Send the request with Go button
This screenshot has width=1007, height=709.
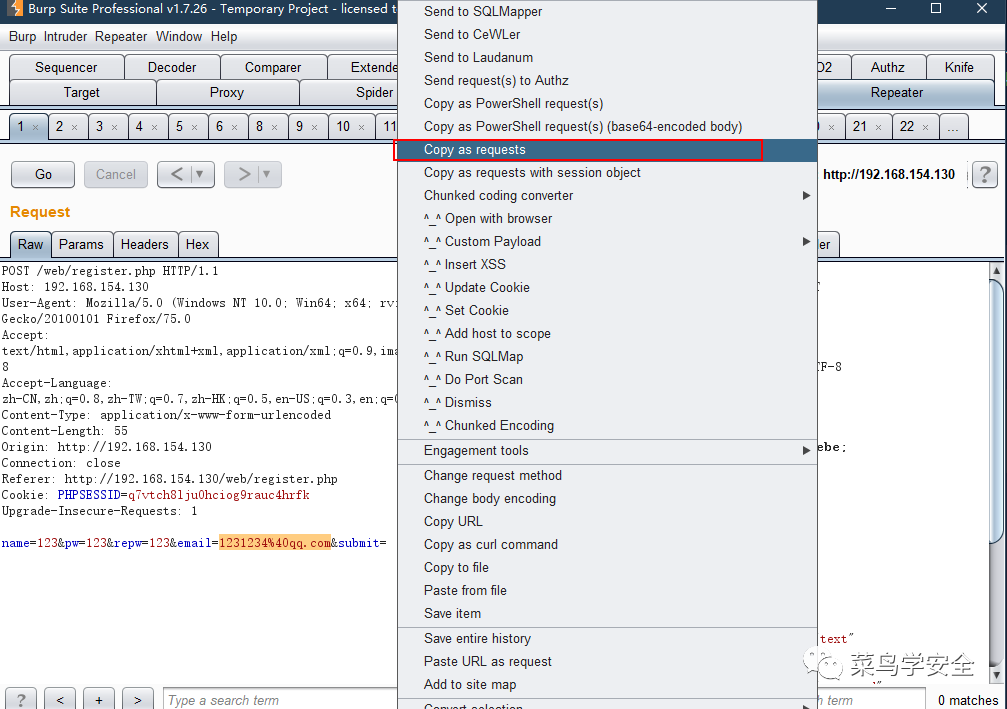pyautogui.click(x=43, y=174)
